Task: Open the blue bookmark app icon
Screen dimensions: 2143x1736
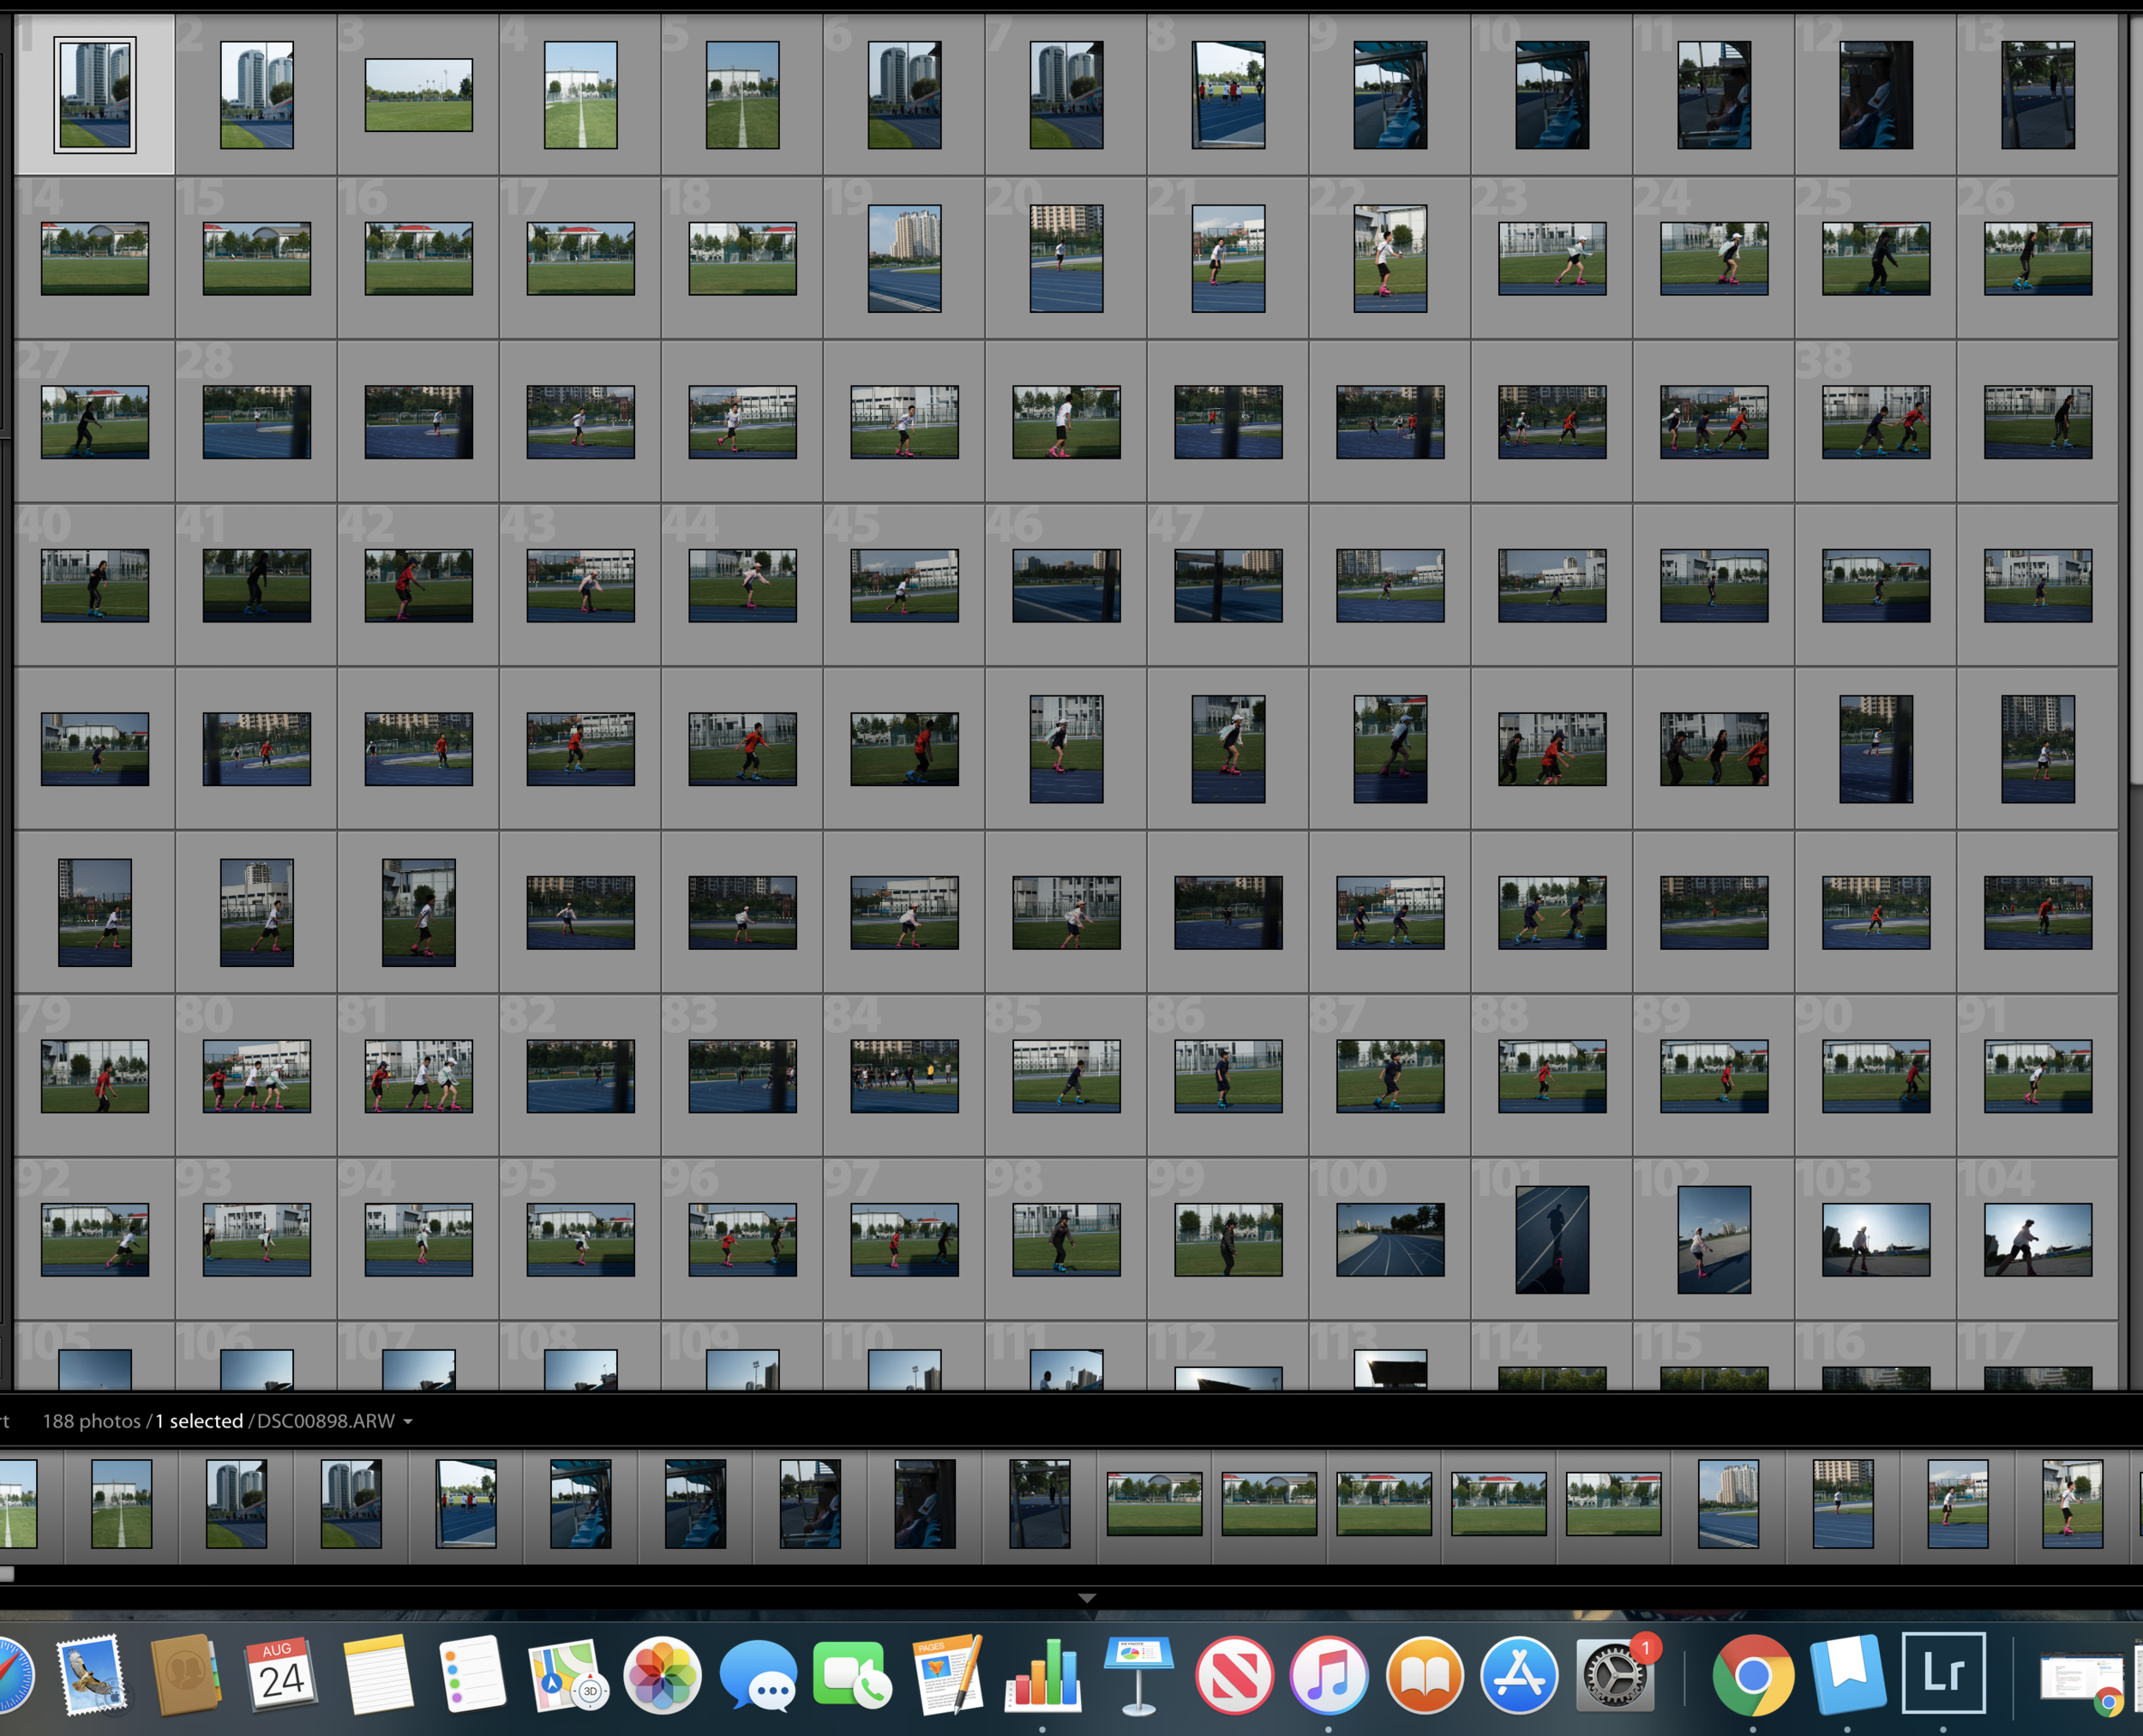Action: click(1848, 1674)
